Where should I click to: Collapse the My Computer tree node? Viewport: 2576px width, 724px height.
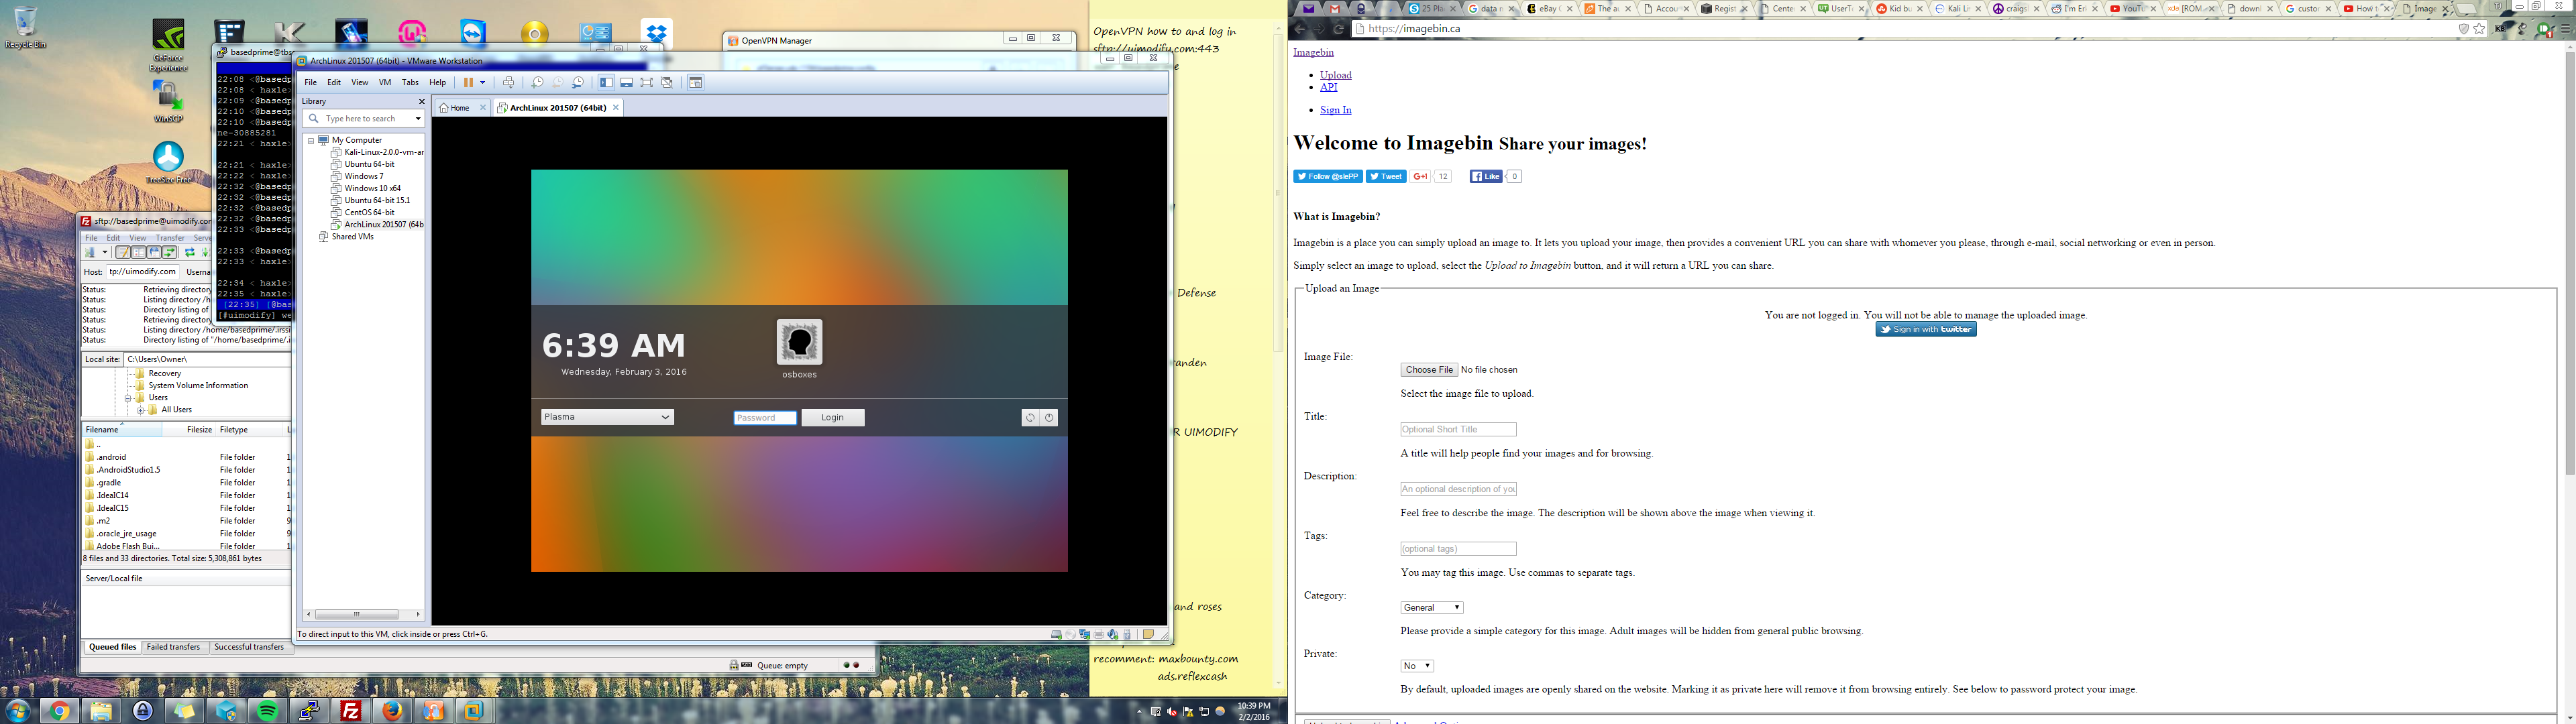point(311,141)
